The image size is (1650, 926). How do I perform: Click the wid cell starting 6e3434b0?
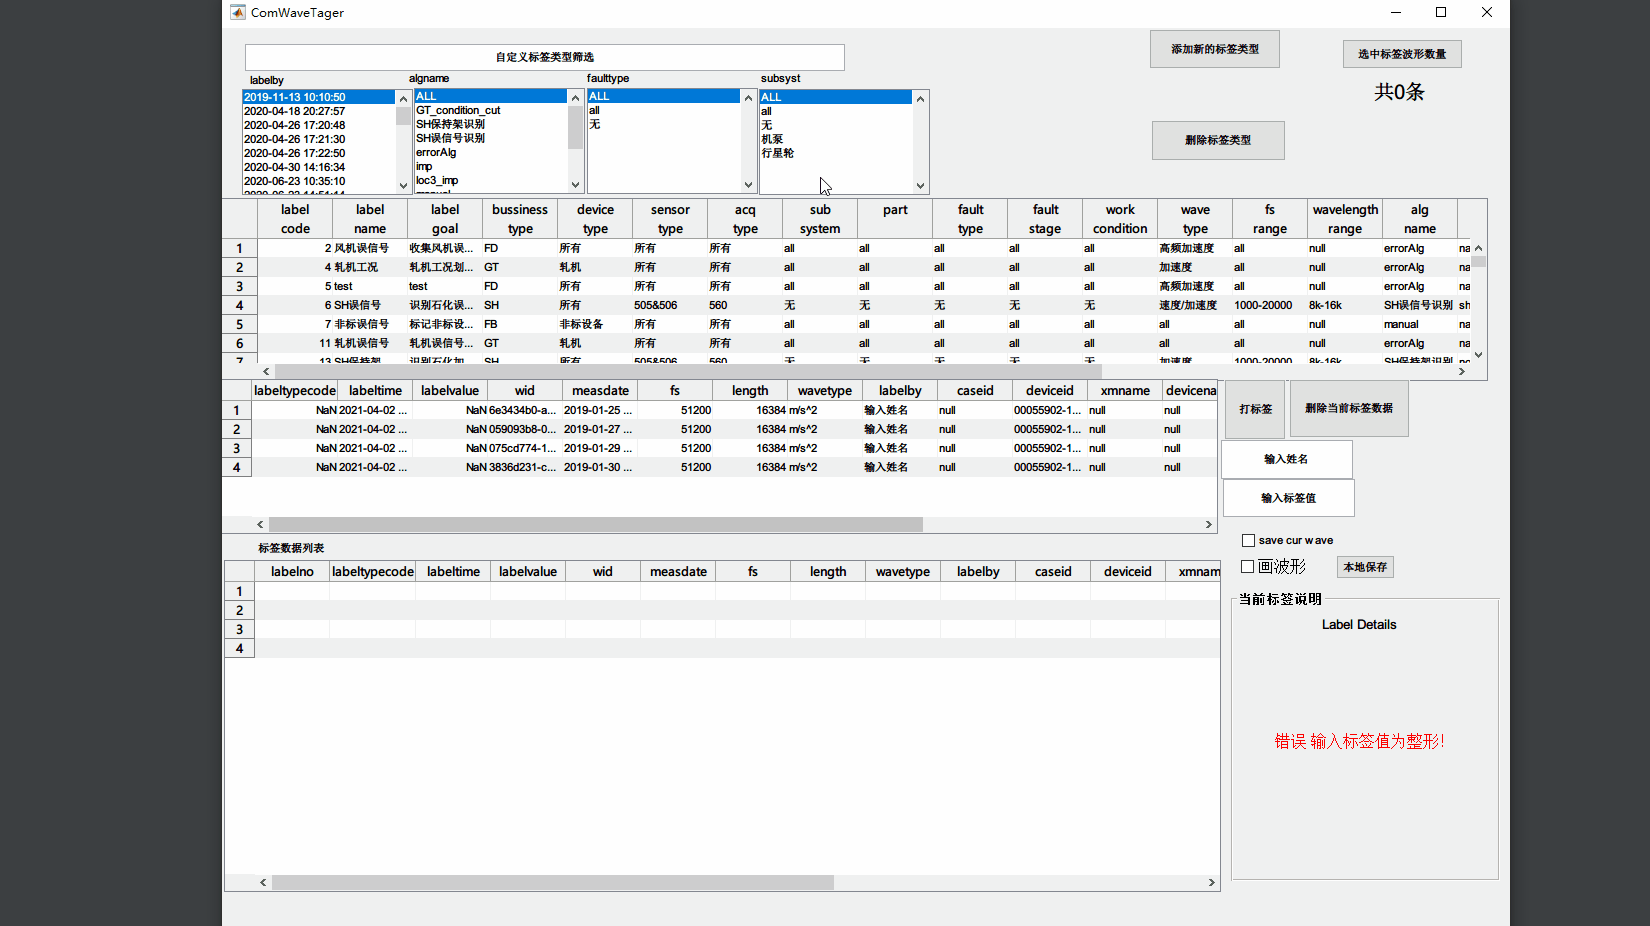point(525,410)
